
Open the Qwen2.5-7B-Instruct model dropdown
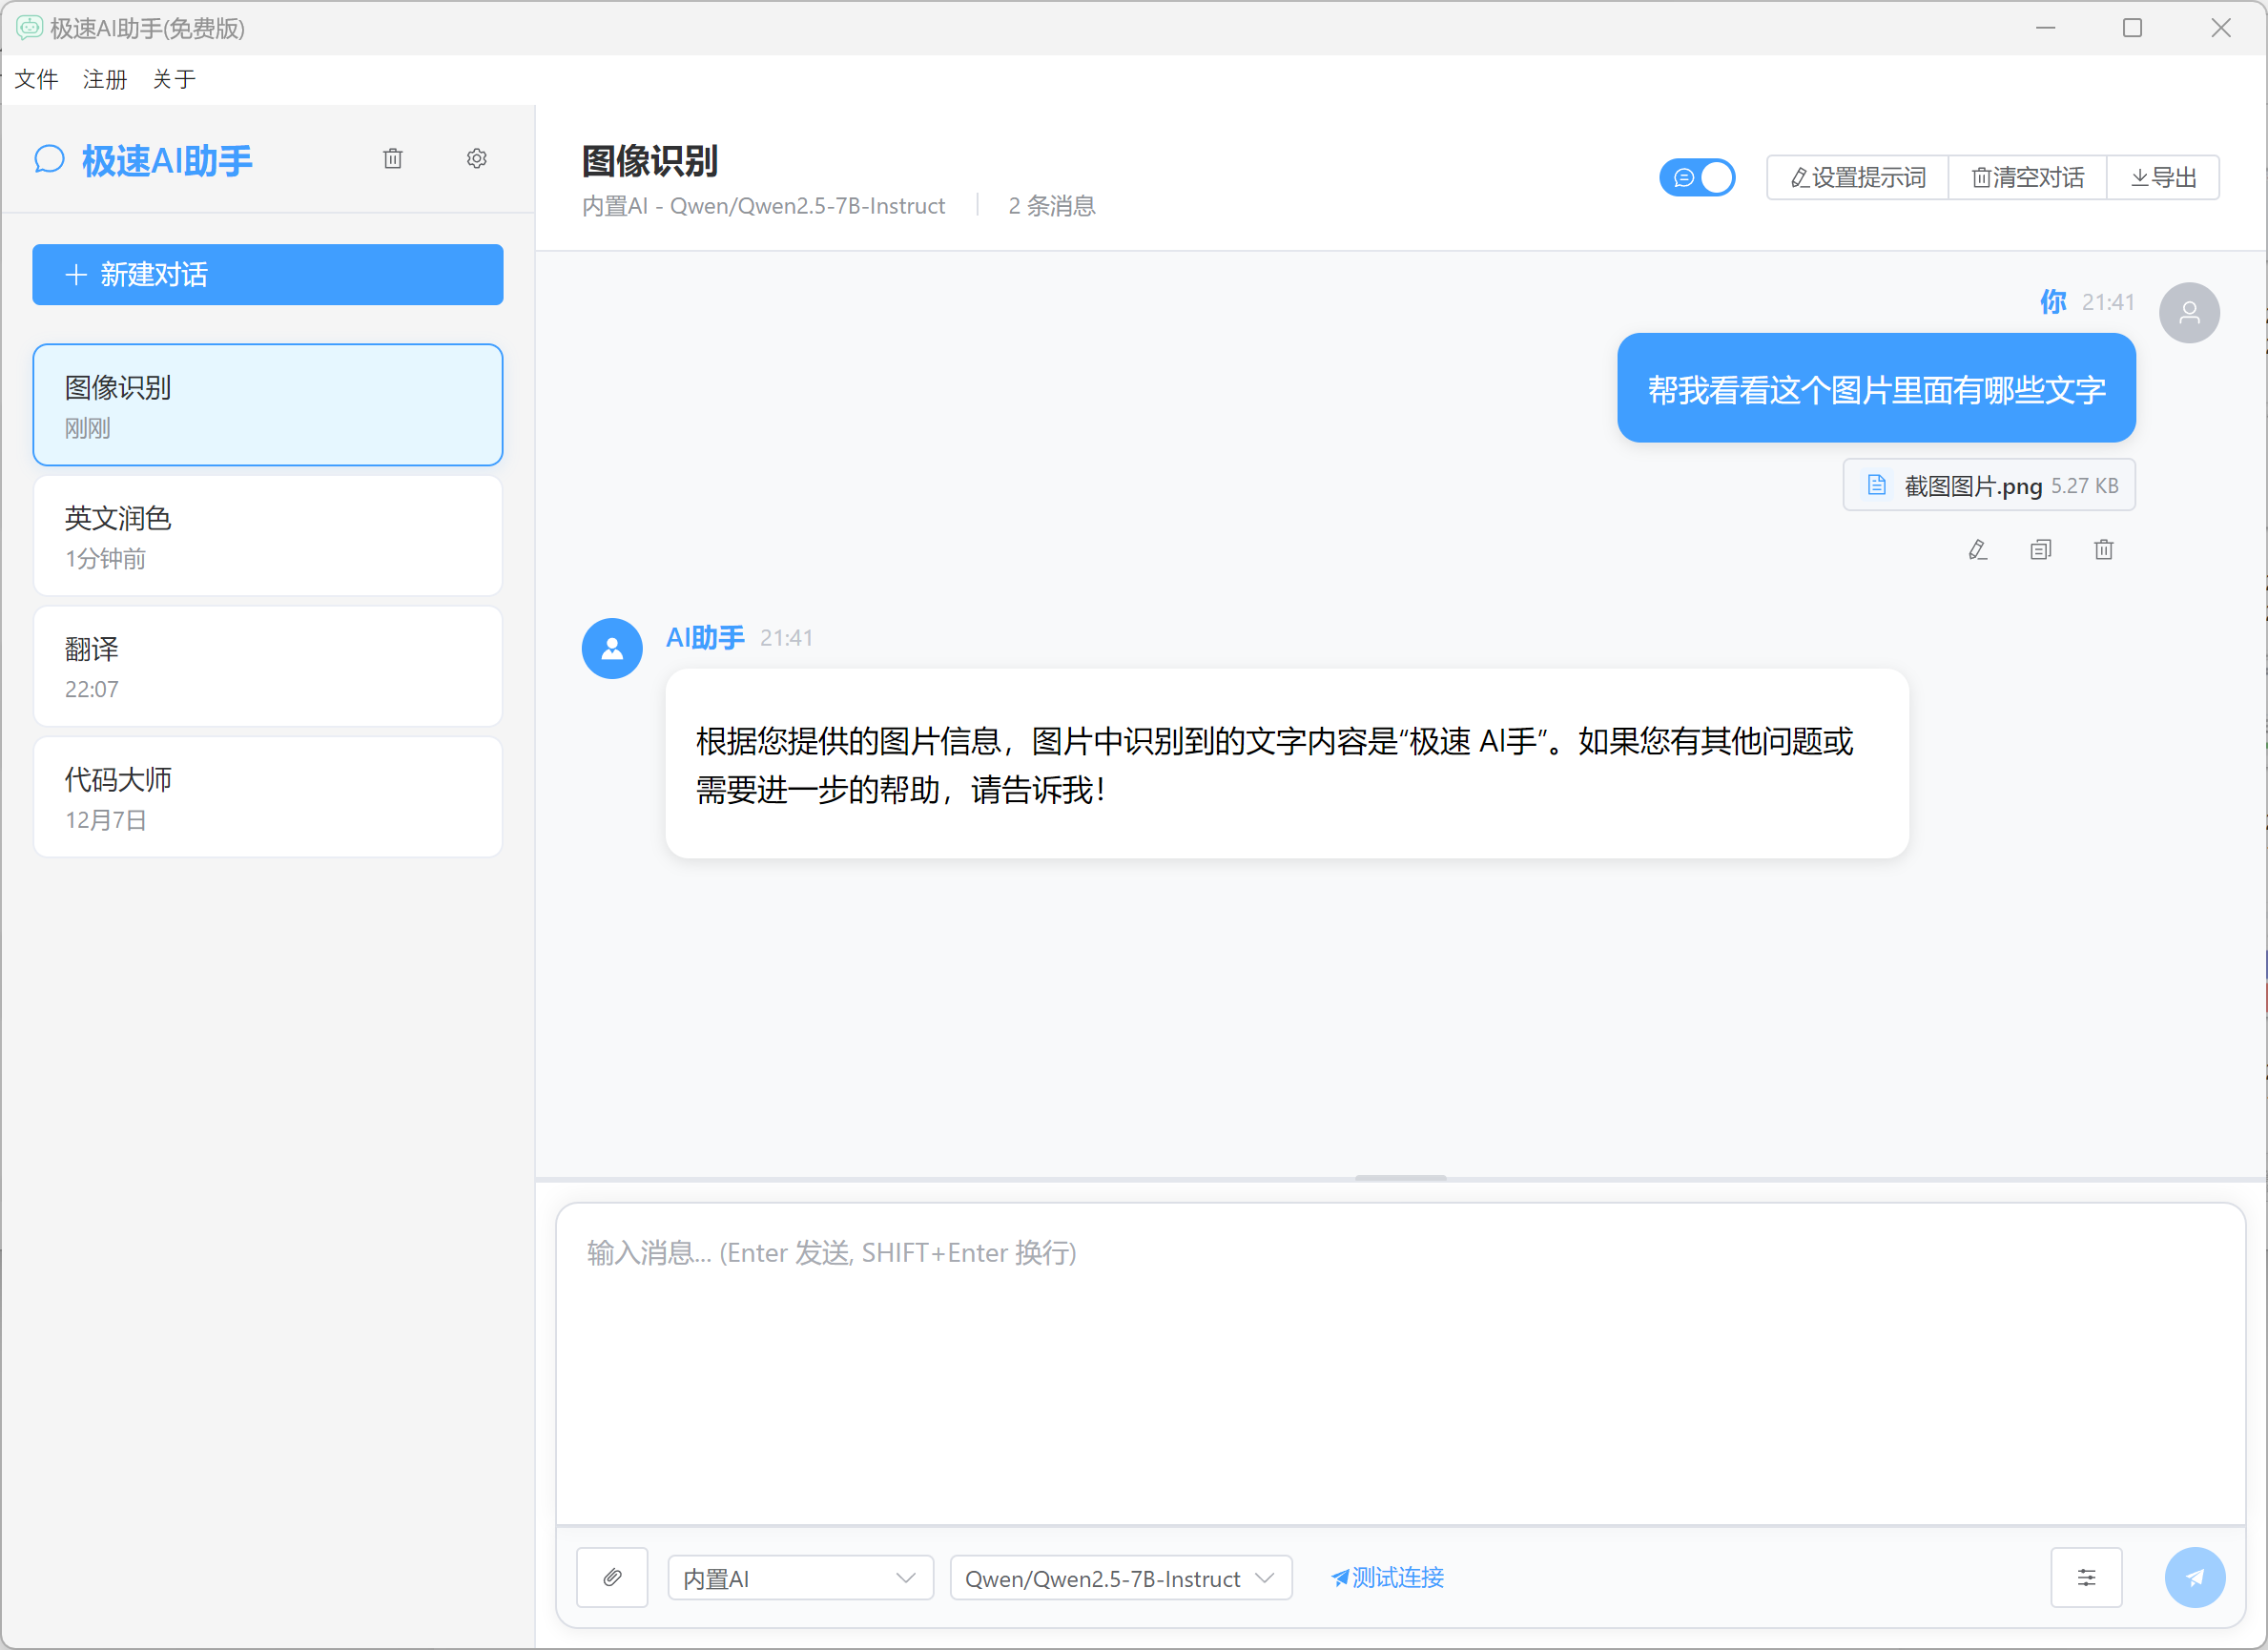(x=1120, y=1578)
